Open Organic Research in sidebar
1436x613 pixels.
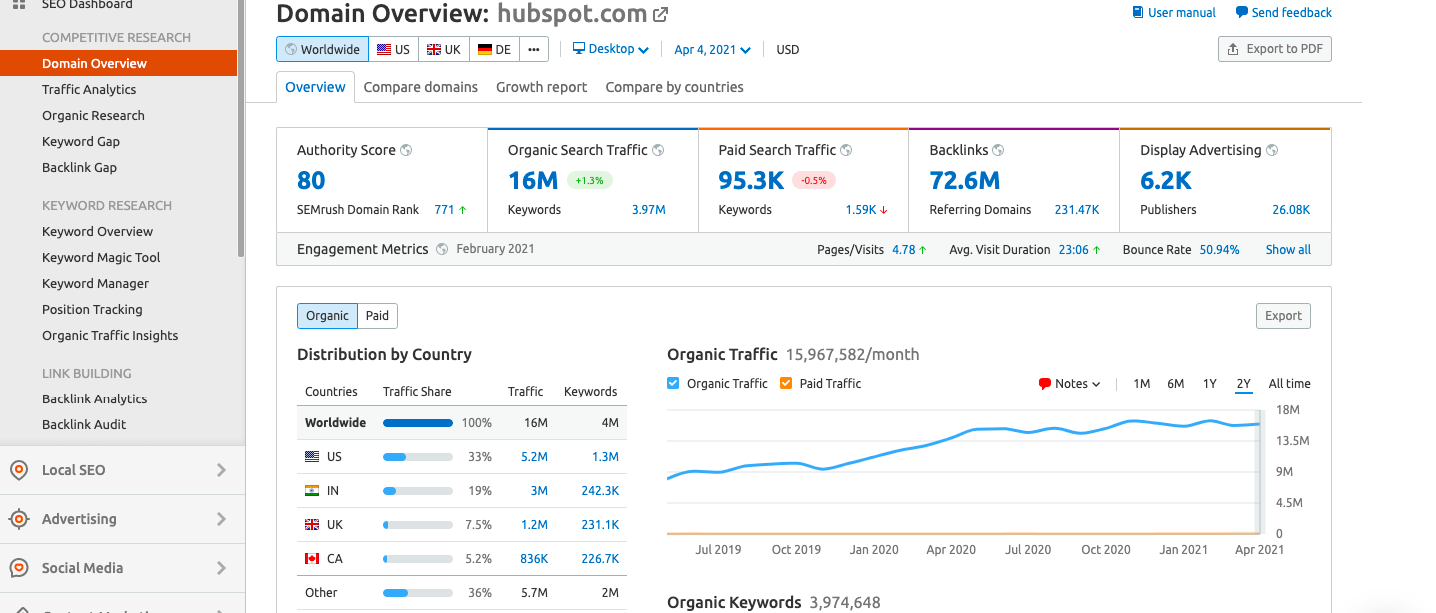pos(93,115)
